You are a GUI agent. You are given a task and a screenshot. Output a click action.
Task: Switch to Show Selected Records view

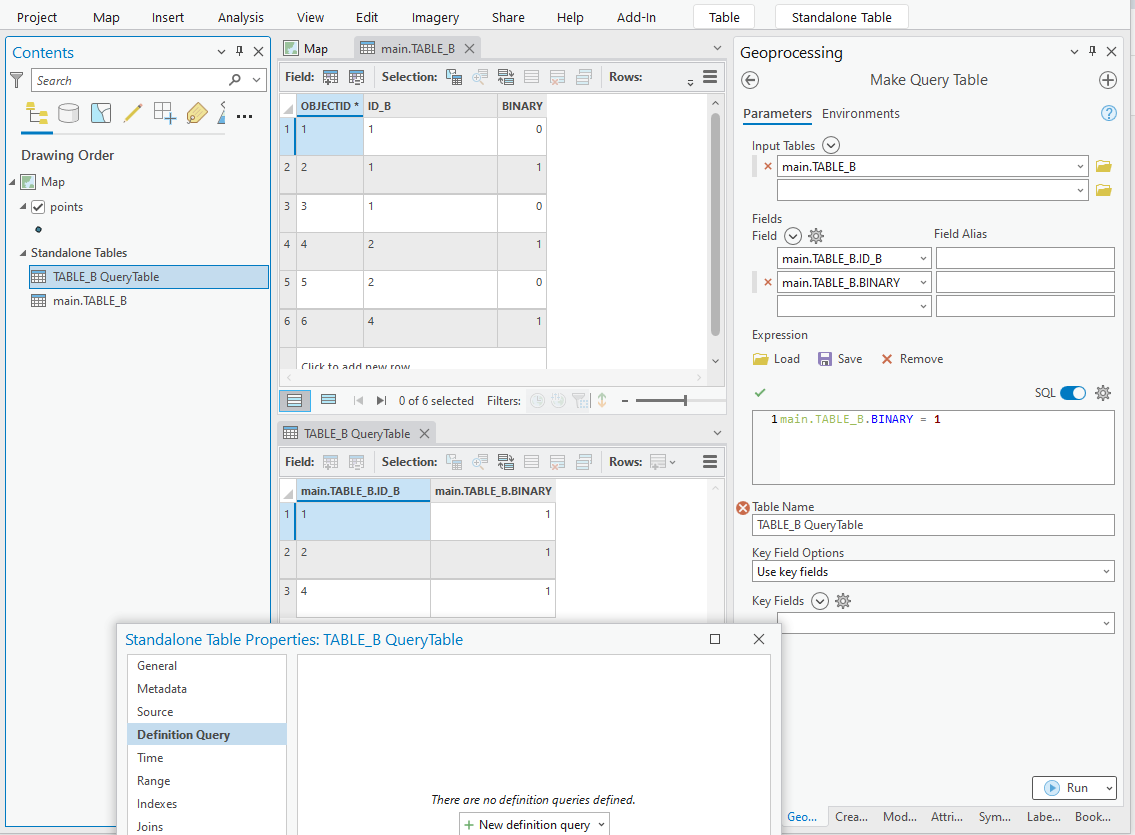pyautogui.click(x=329, y=400)
